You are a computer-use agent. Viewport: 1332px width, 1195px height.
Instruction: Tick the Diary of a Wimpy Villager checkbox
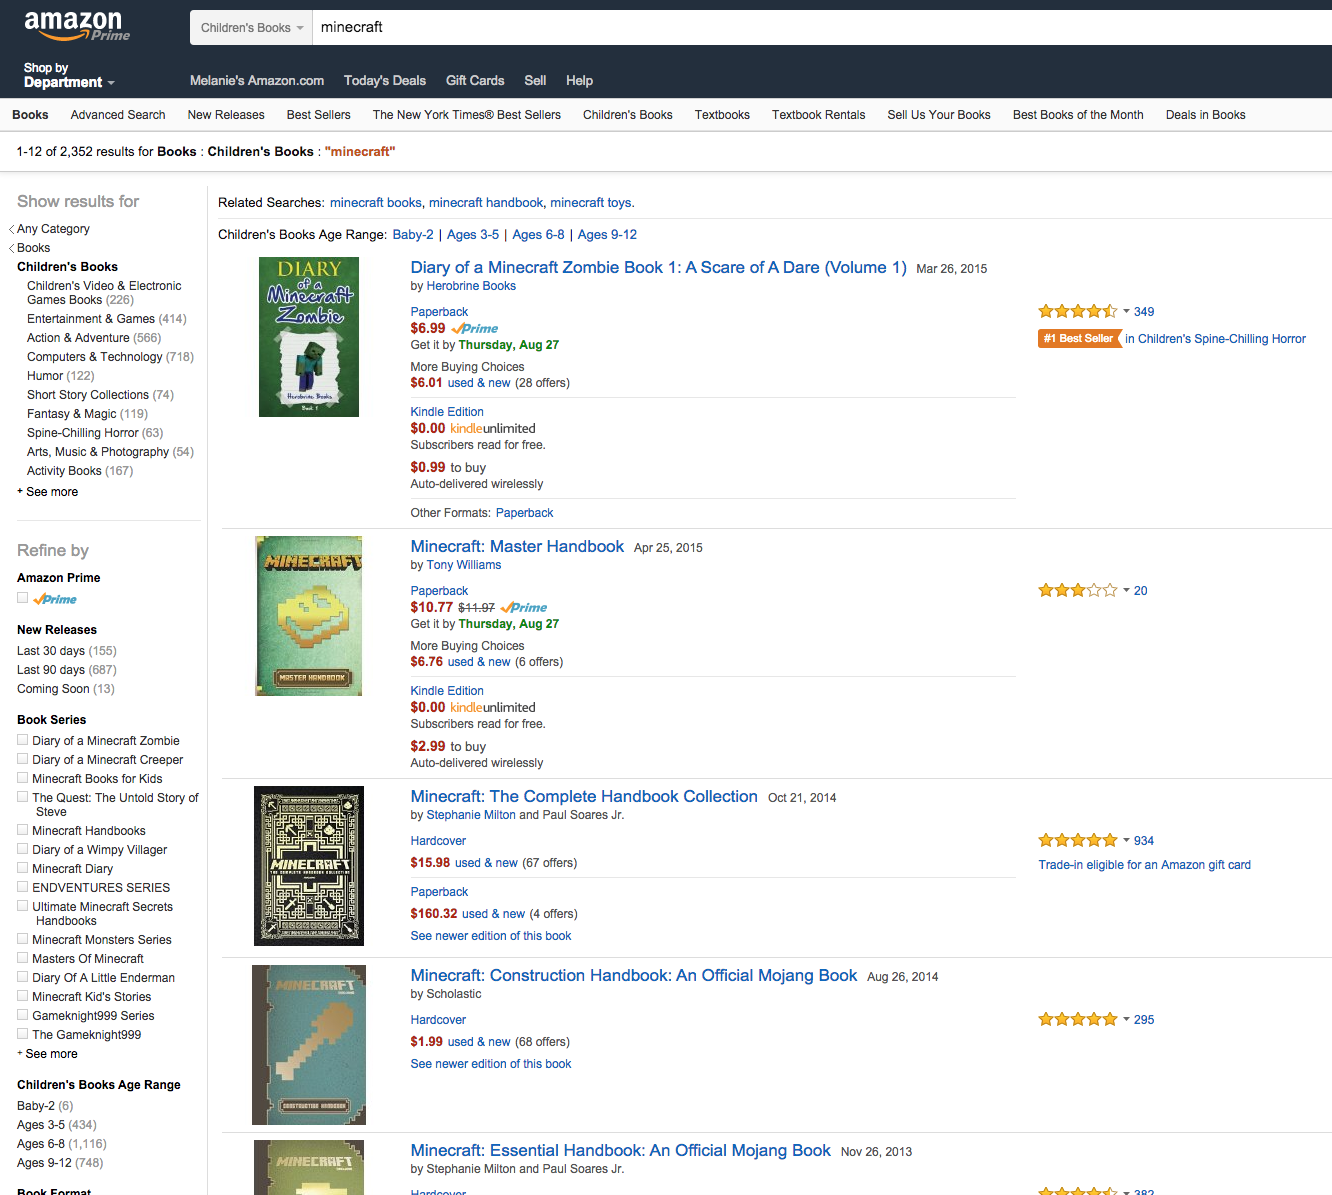[23, 849]
